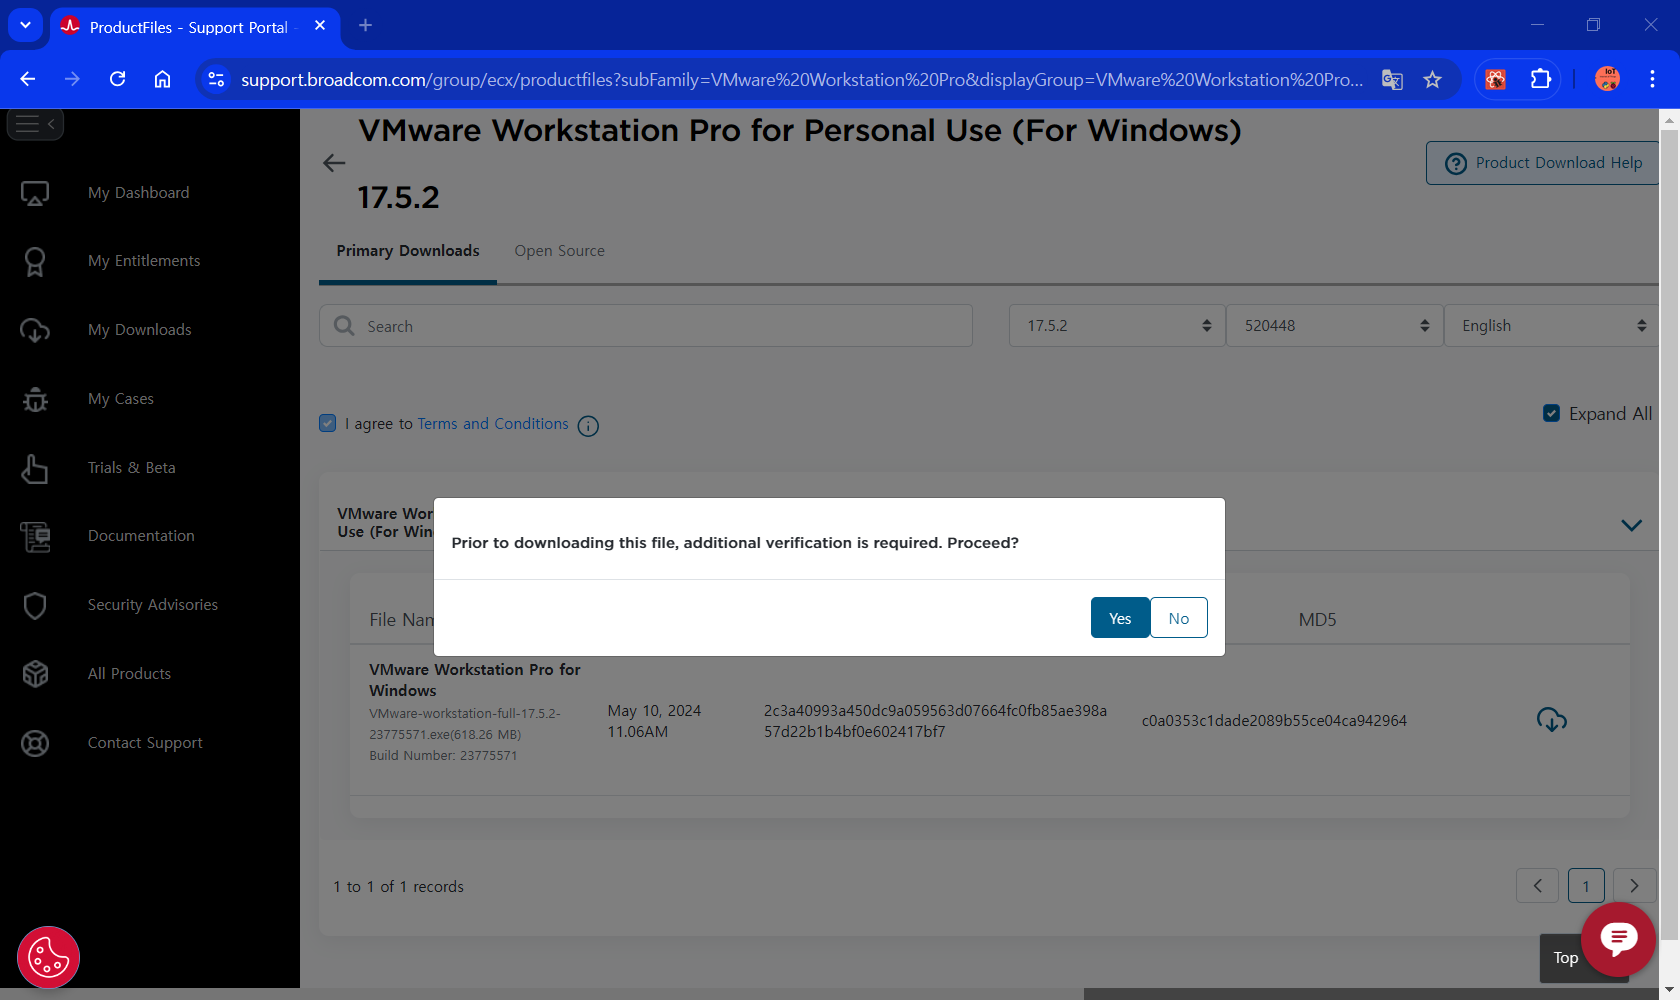The image size is (1680, 1000).
Task: Collapse the sidebar menu toggle
Action: (x=35, y=124)
